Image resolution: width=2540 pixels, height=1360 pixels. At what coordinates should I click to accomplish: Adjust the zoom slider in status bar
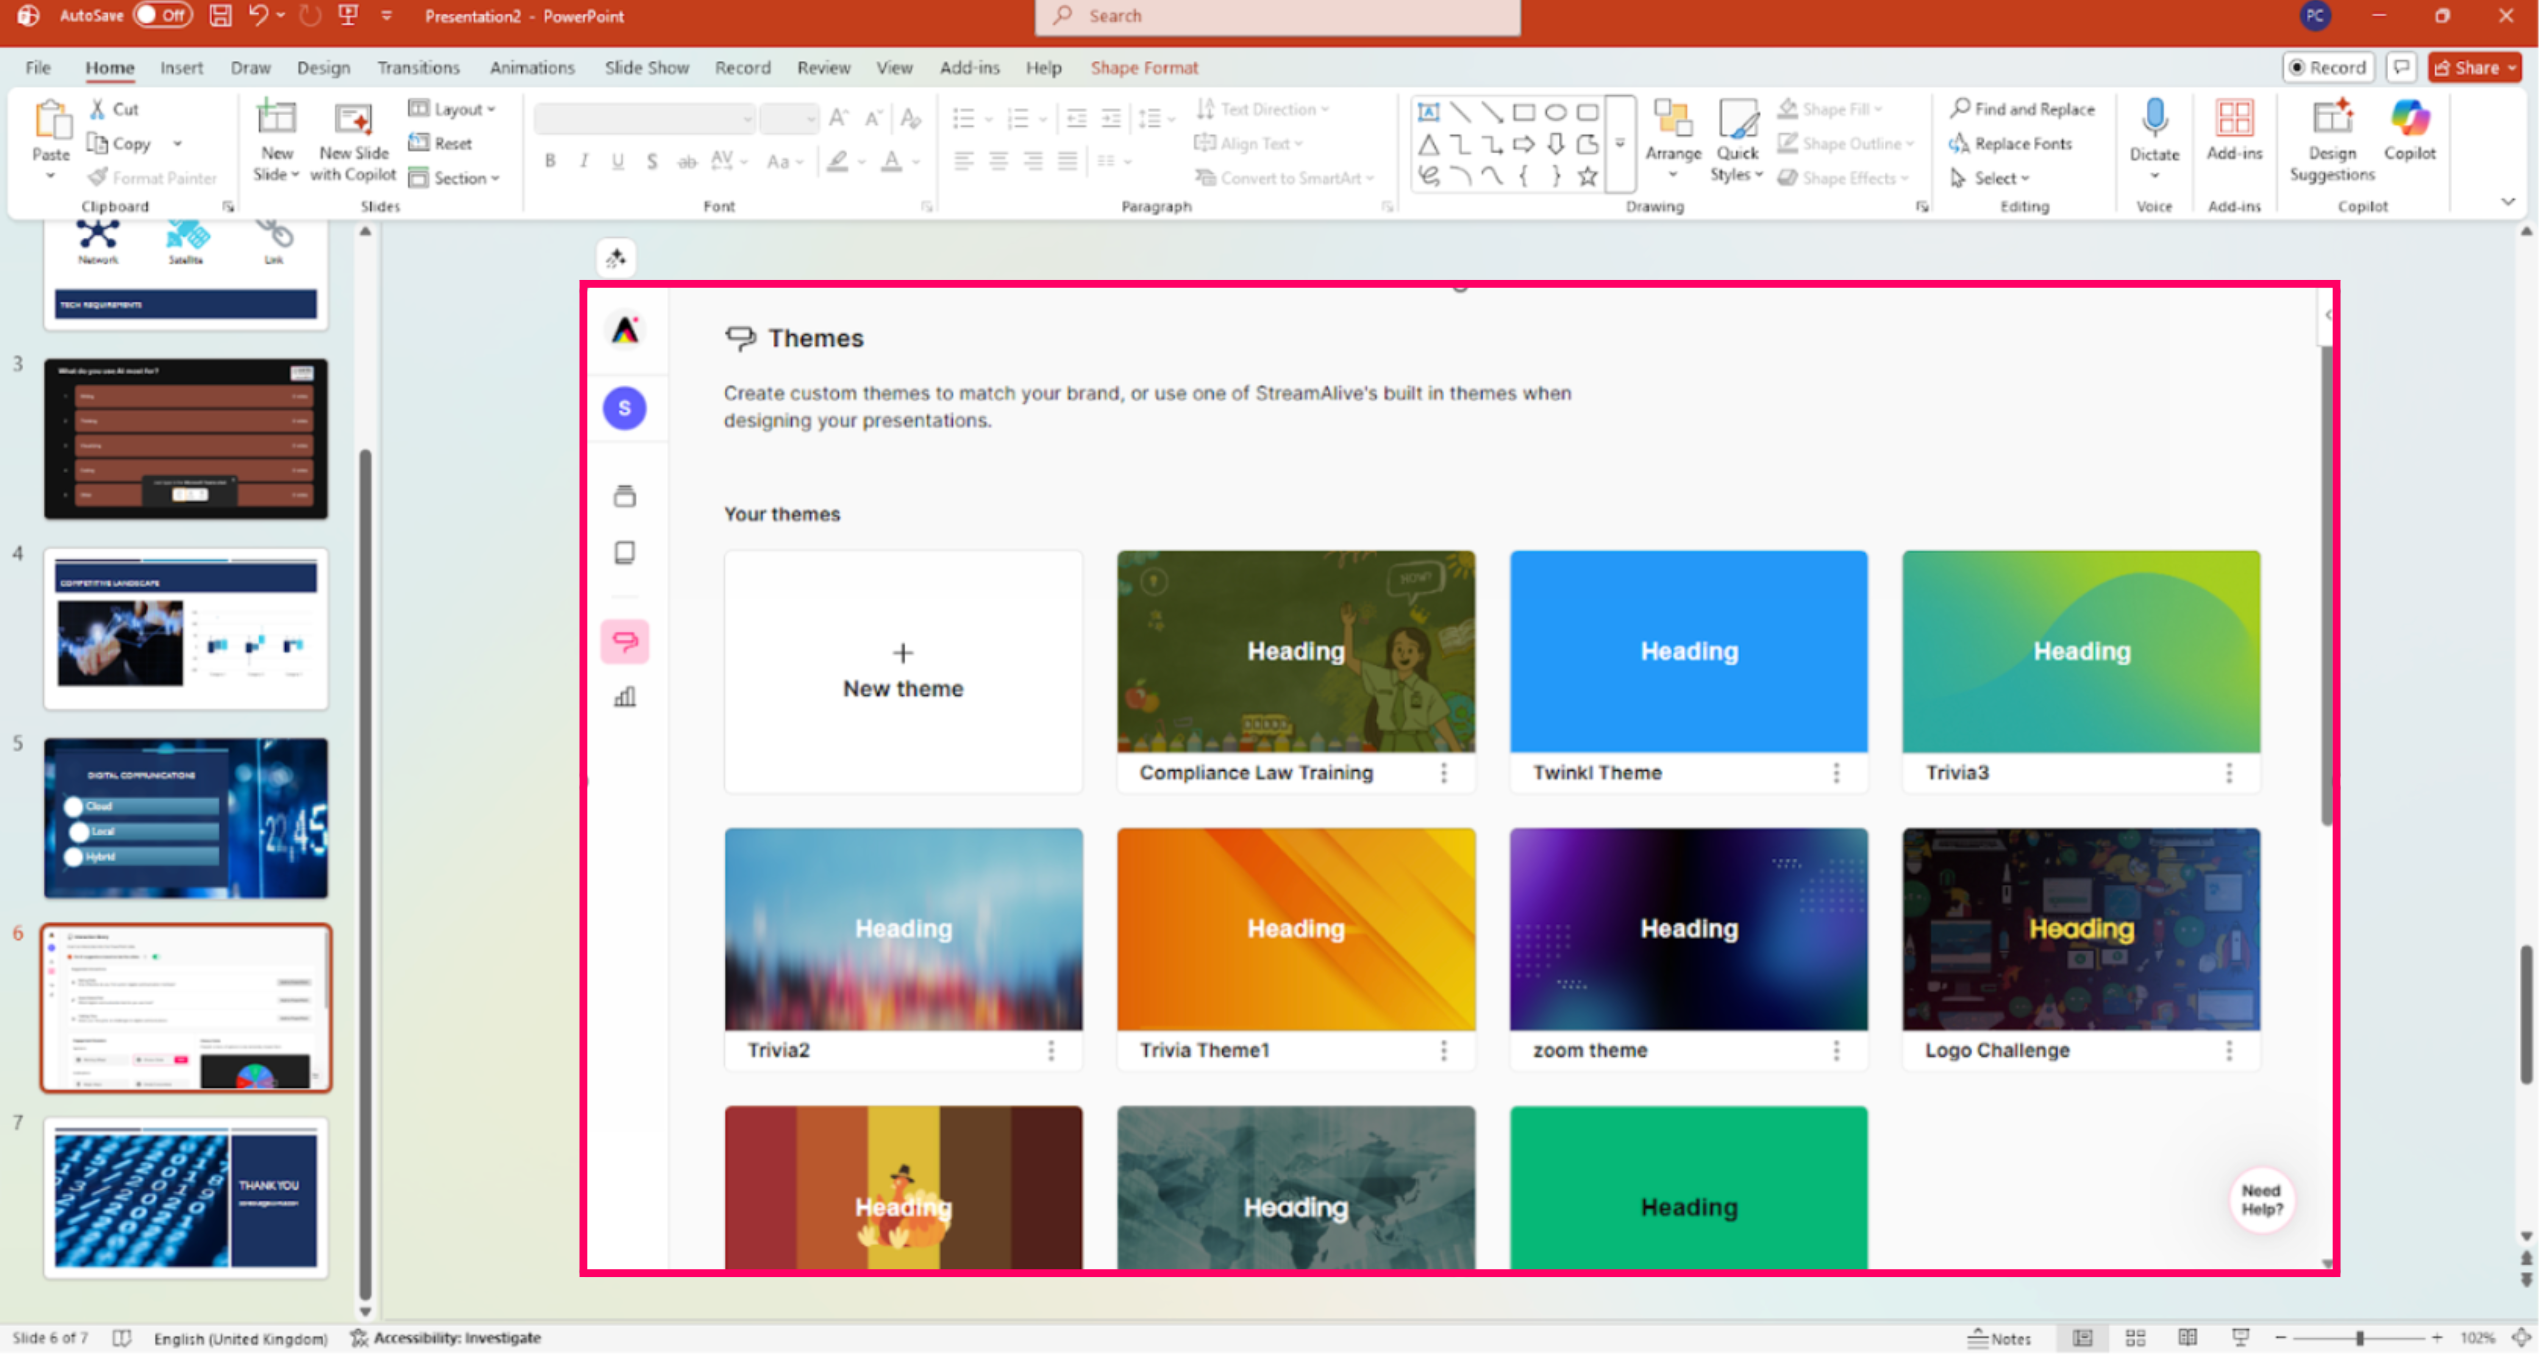[x=2359, y=1338]
